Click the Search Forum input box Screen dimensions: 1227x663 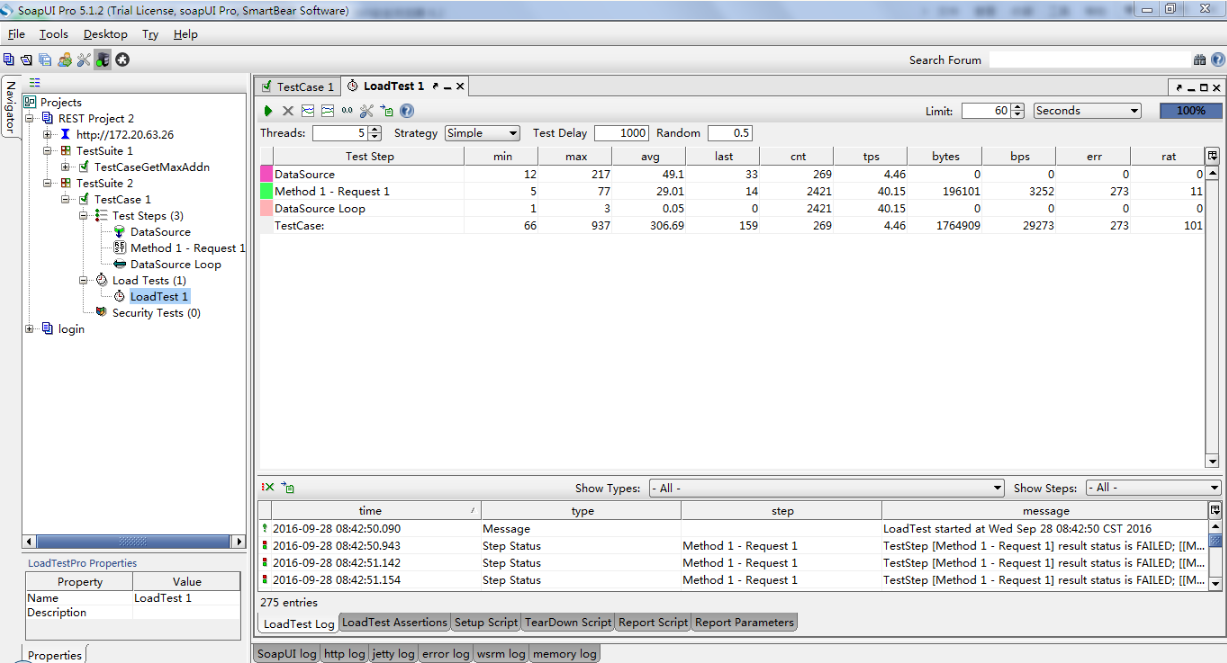(1089, 60)
